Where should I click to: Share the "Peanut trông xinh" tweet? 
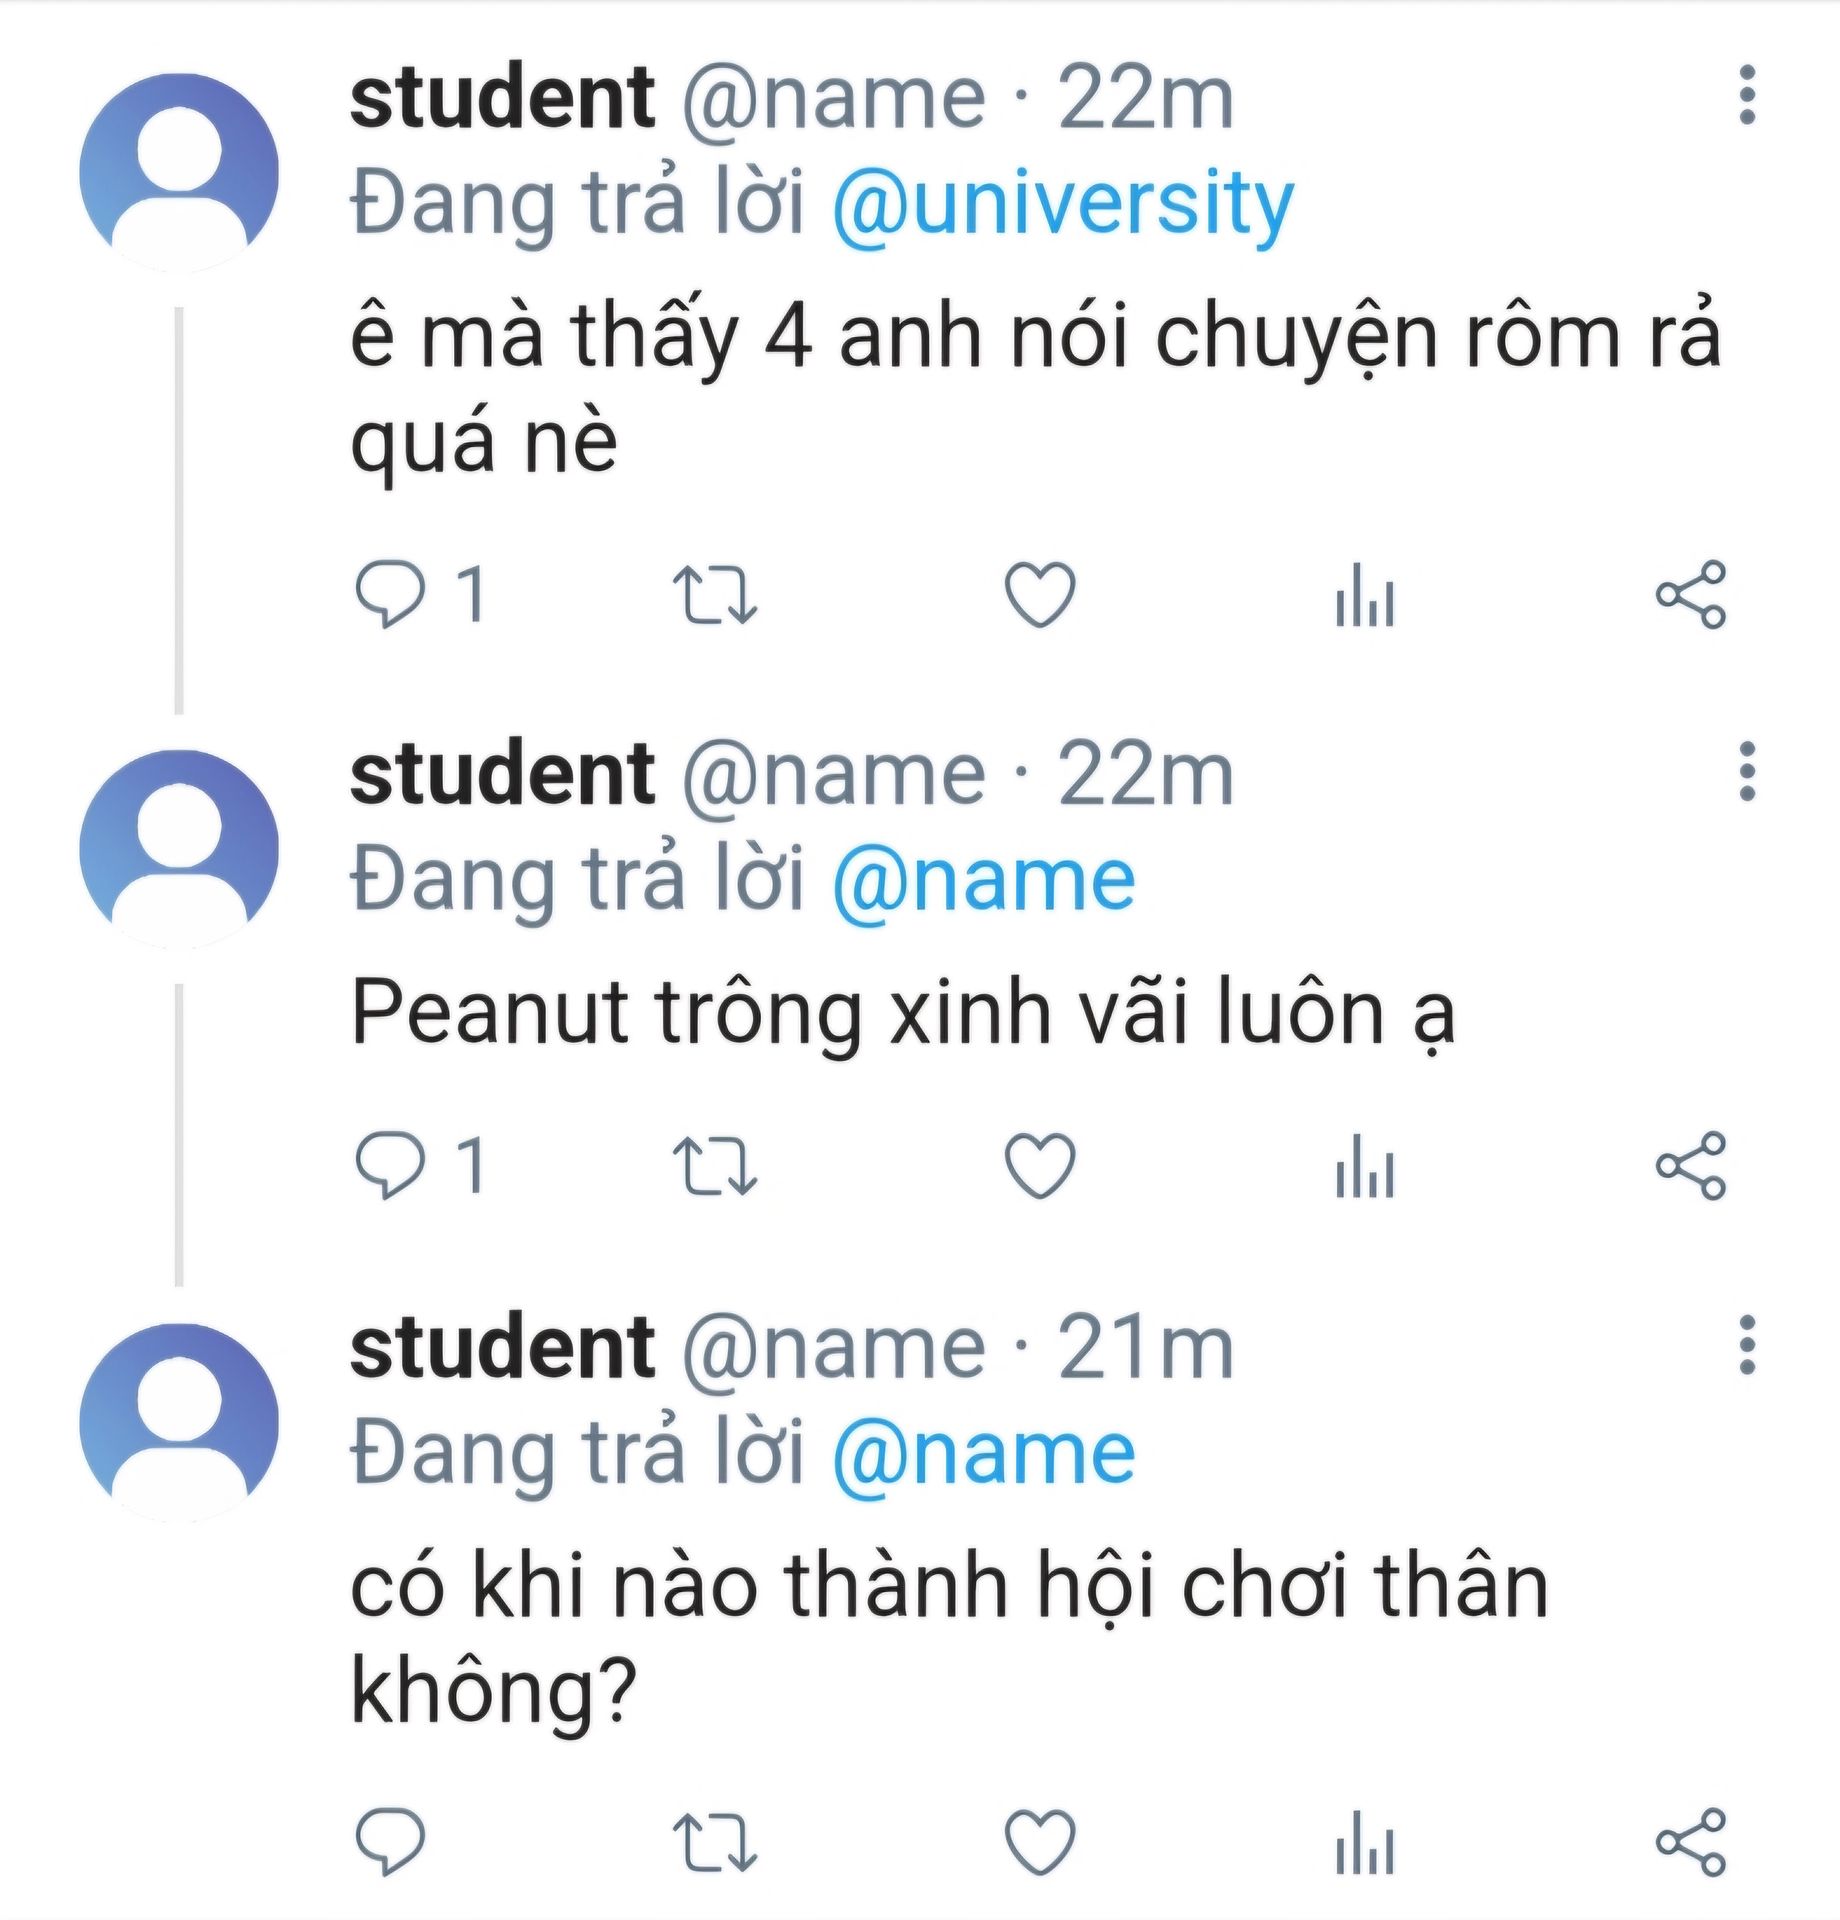1691,1166
